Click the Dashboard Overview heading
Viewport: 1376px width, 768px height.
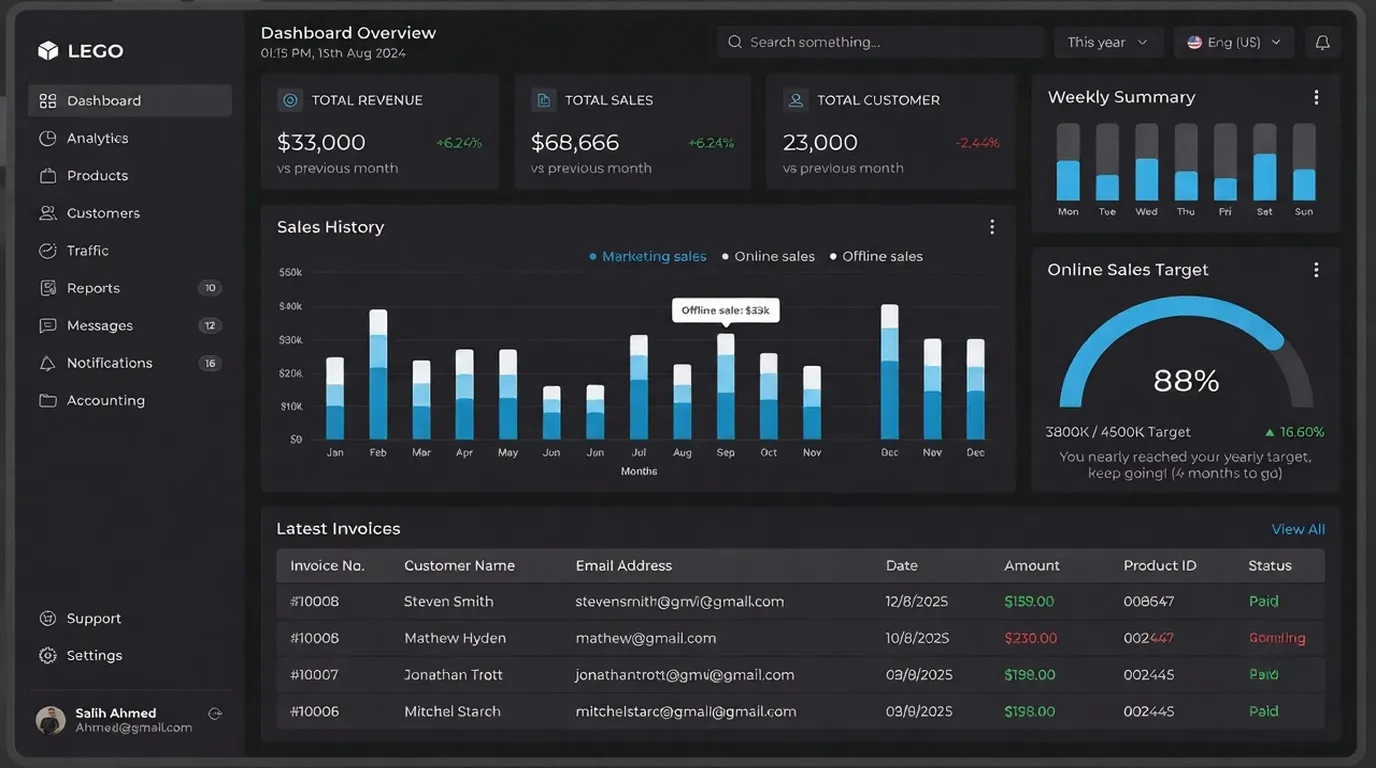coord(348,33)
